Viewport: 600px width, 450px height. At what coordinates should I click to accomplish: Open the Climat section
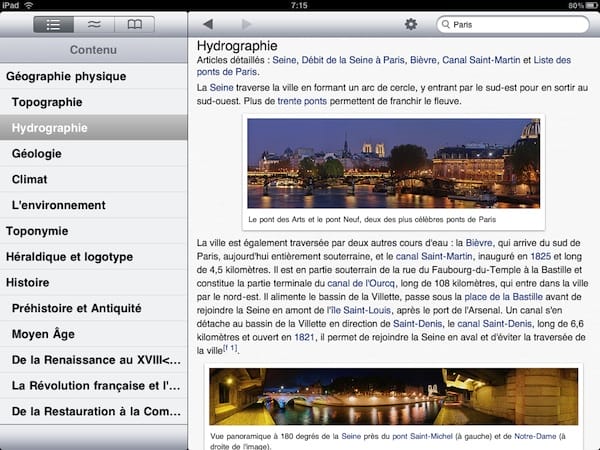click(30, 179)
